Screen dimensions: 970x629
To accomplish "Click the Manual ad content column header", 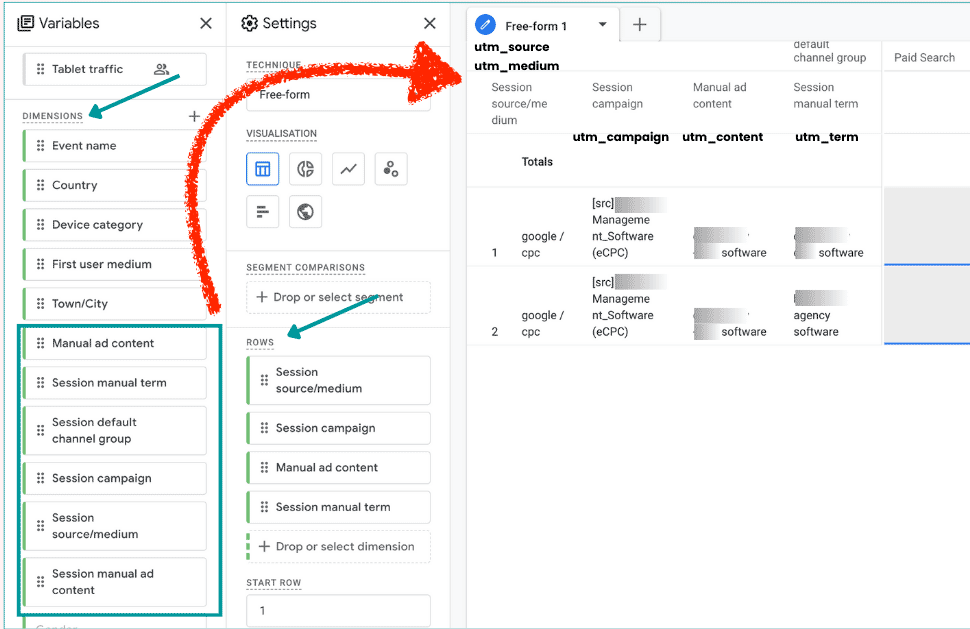I will 719,96.
